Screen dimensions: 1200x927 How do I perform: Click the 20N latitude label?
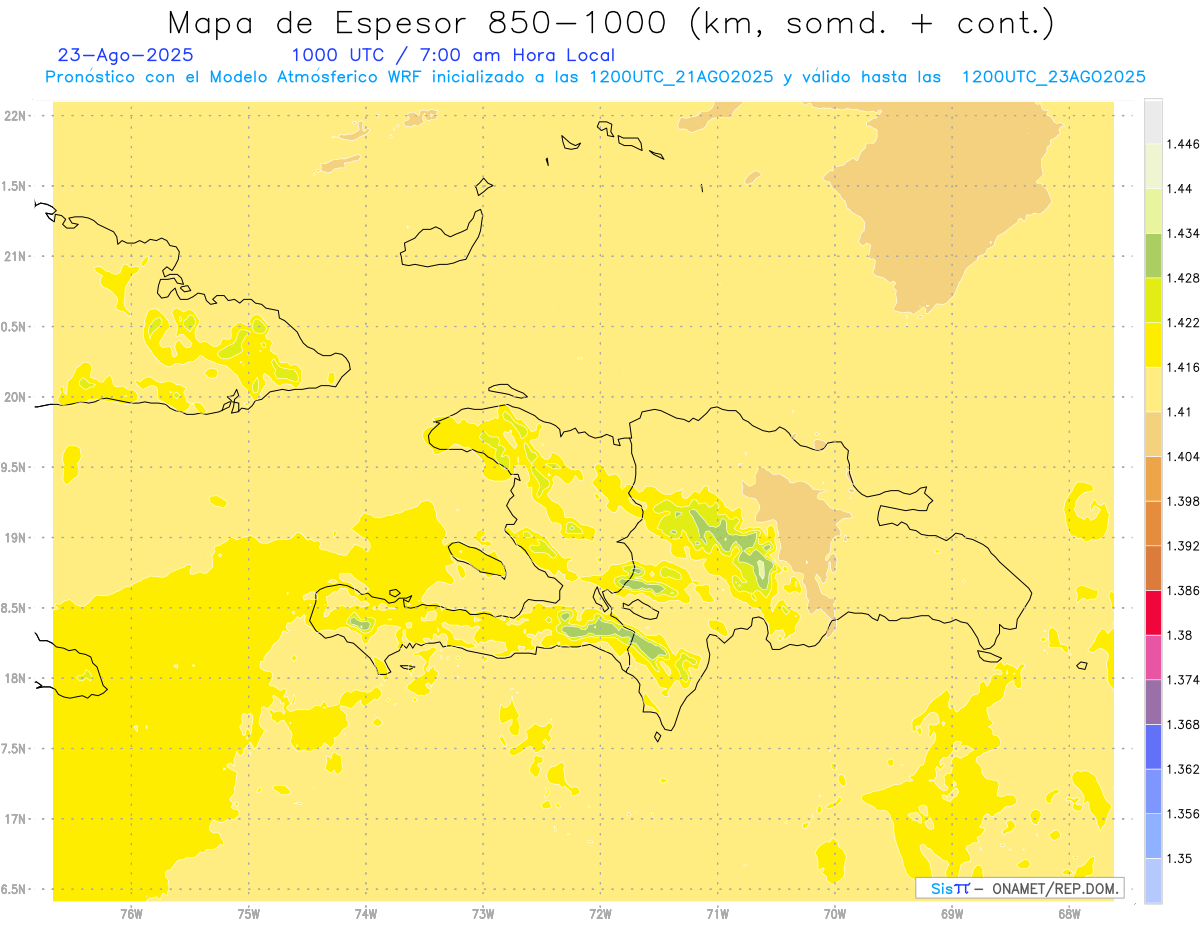pyautogui.click(x=15, y=398)
